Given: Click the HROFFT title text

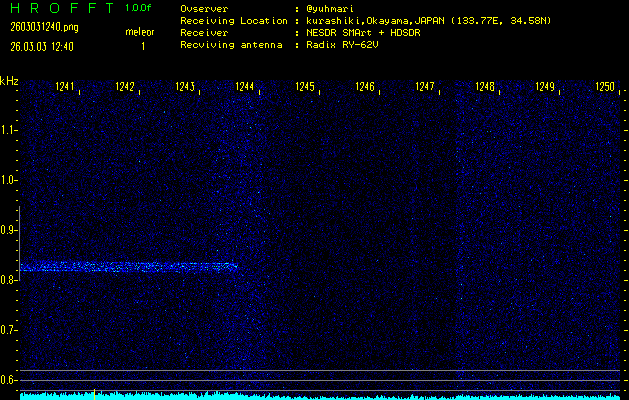Looking at the screenshot, I should pos(63,8).
